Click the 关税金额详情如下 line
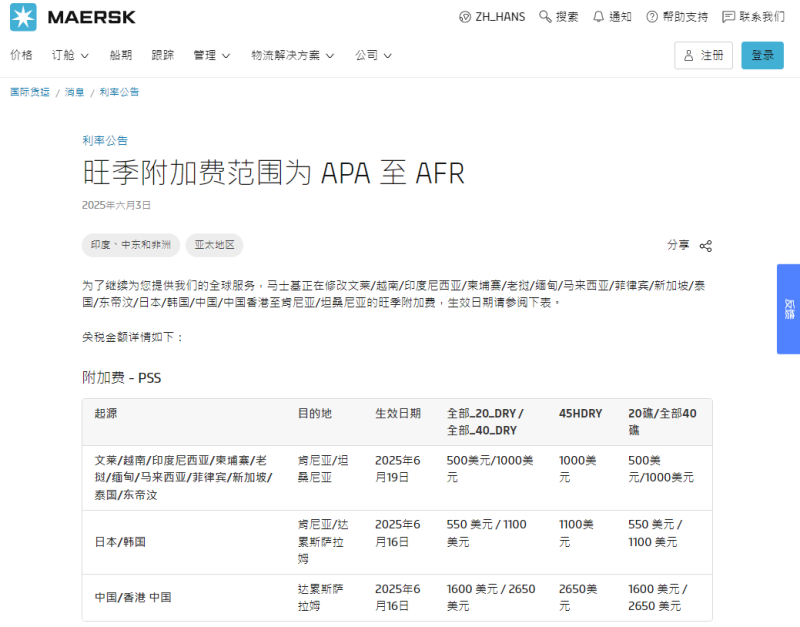Screen dimensions: 800x627 [x=133, y=337]
